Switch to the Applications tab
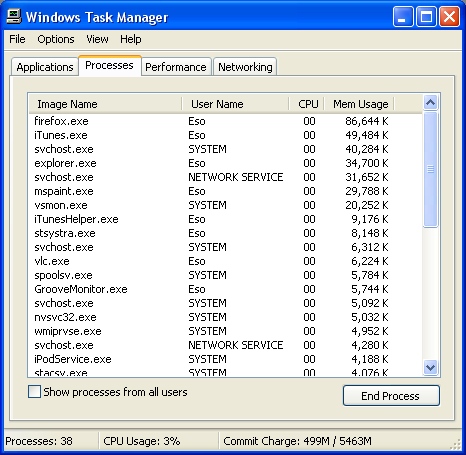The width and height of the screenshot is (466, 455). pos(45,67)
